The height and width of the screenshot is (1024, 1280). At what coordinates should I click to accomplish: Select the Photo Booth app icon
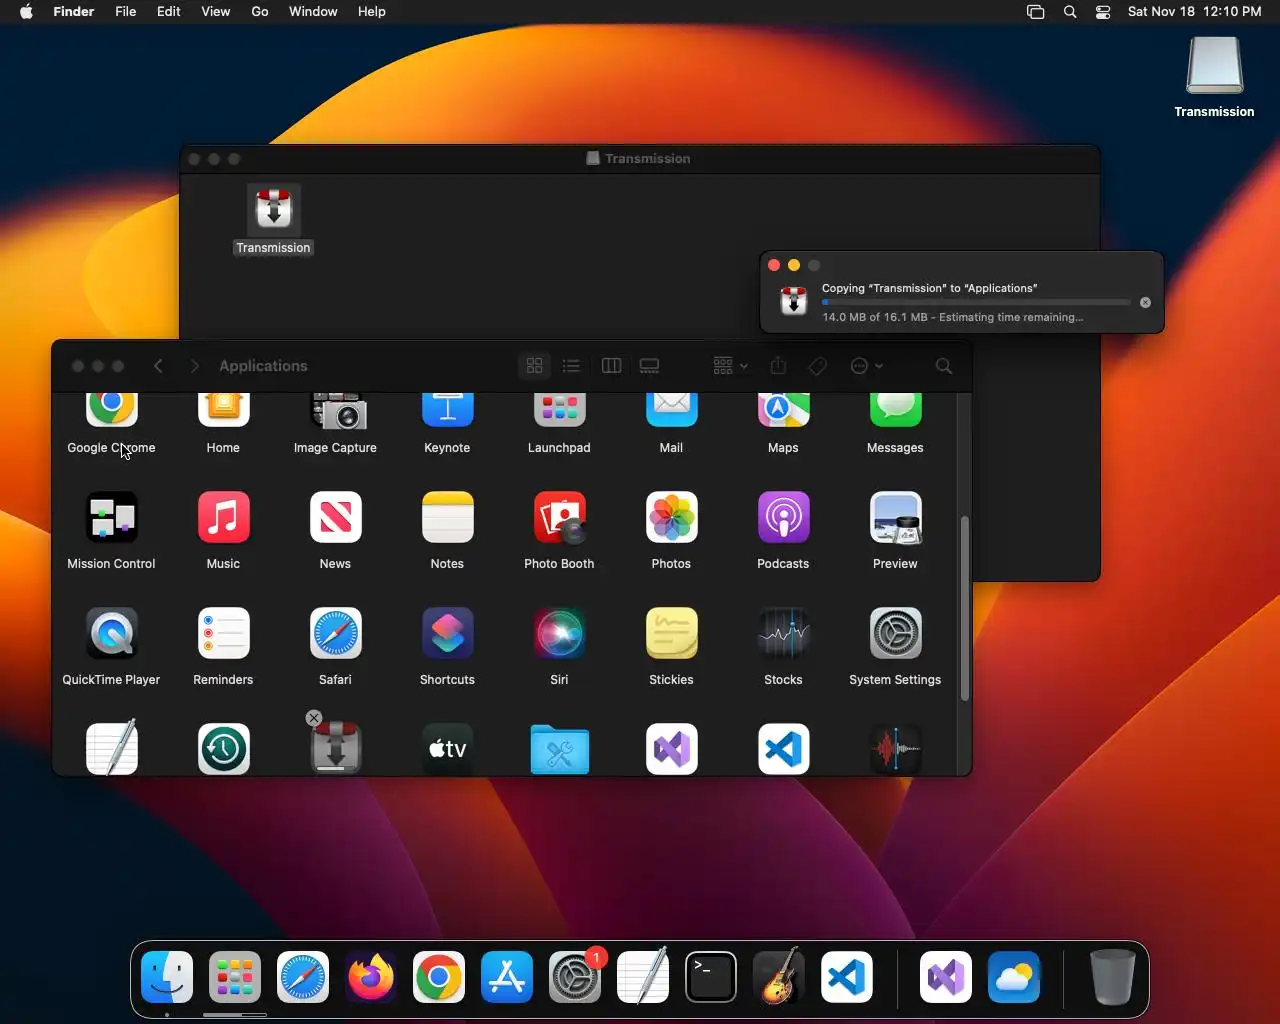[x=559, y=518]
